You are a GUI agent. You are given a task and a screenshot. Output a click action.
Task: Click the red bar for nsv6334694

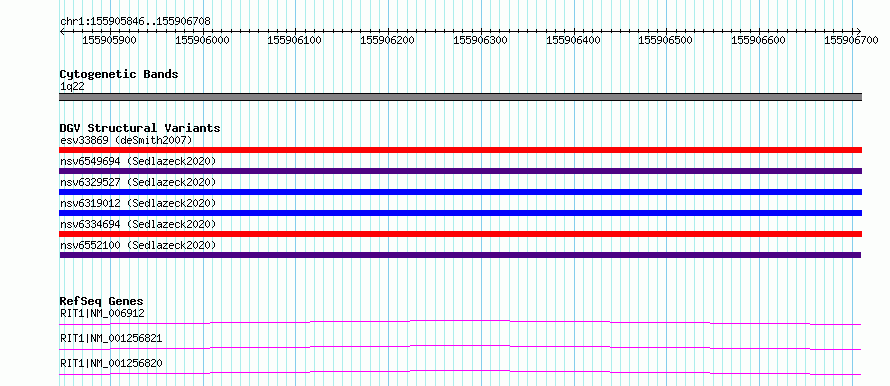[x=460, y=234]
